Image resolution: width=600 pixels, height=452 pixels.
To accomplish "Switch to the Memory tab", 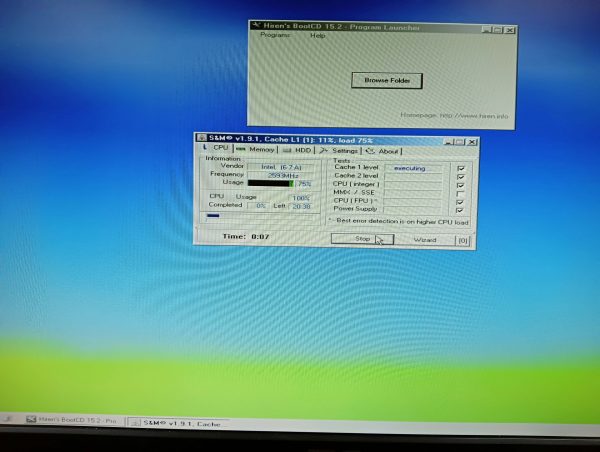I will [x=255, y=149].
